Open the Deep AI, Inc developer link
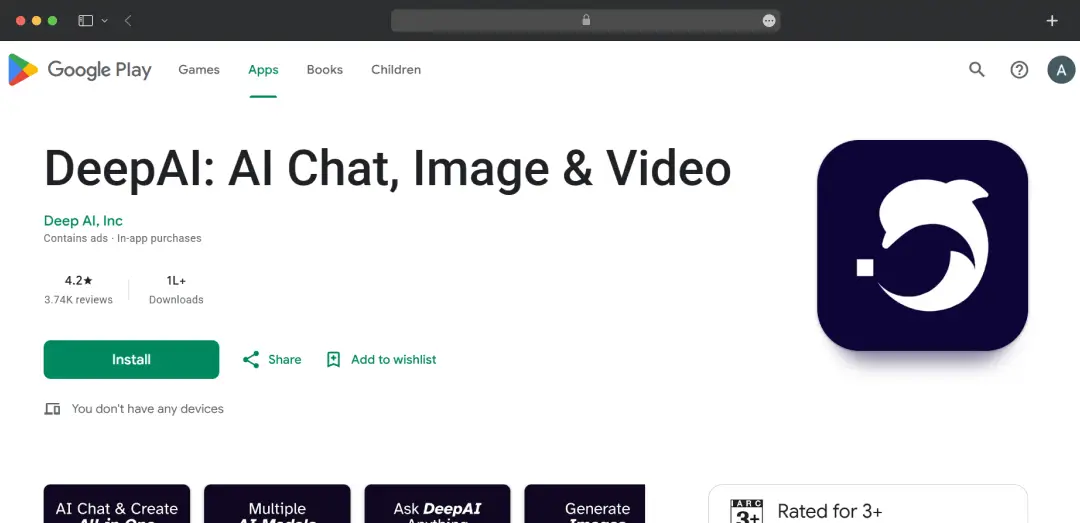Screen dimensions: 1080x523 [x=83, y=221]
